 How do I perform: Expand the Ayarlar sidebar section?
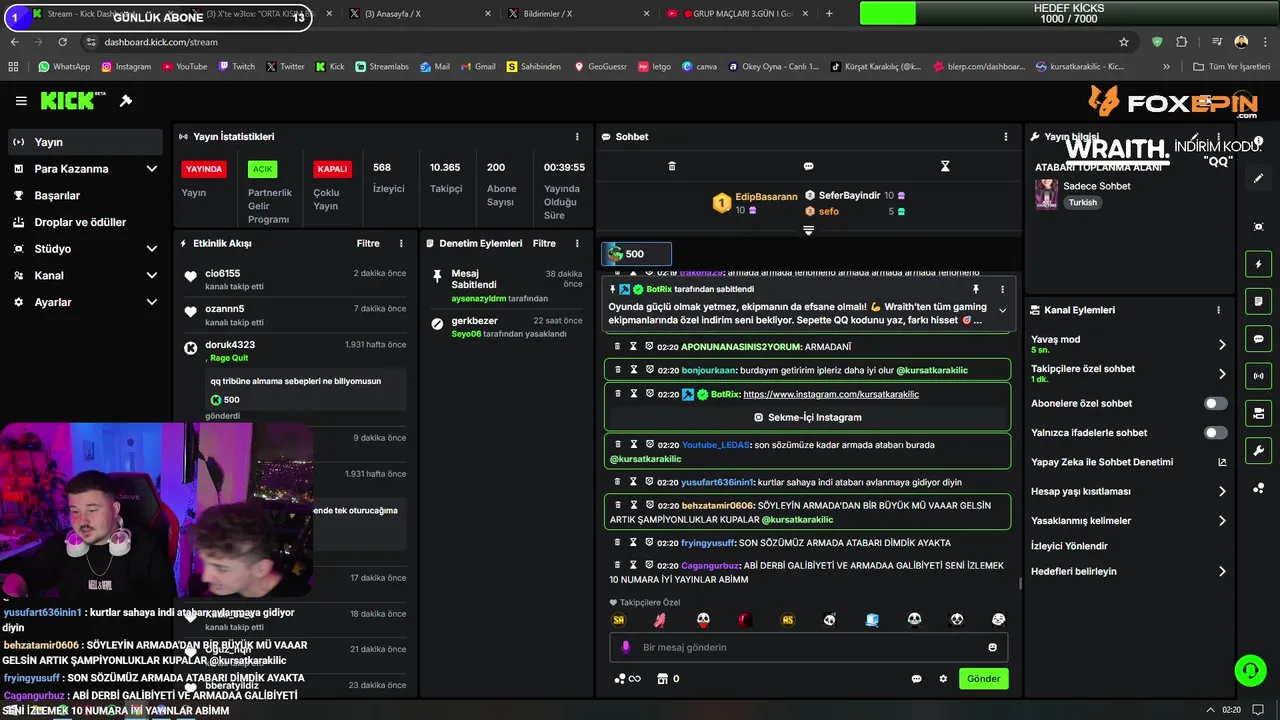(x=152, y=302)
